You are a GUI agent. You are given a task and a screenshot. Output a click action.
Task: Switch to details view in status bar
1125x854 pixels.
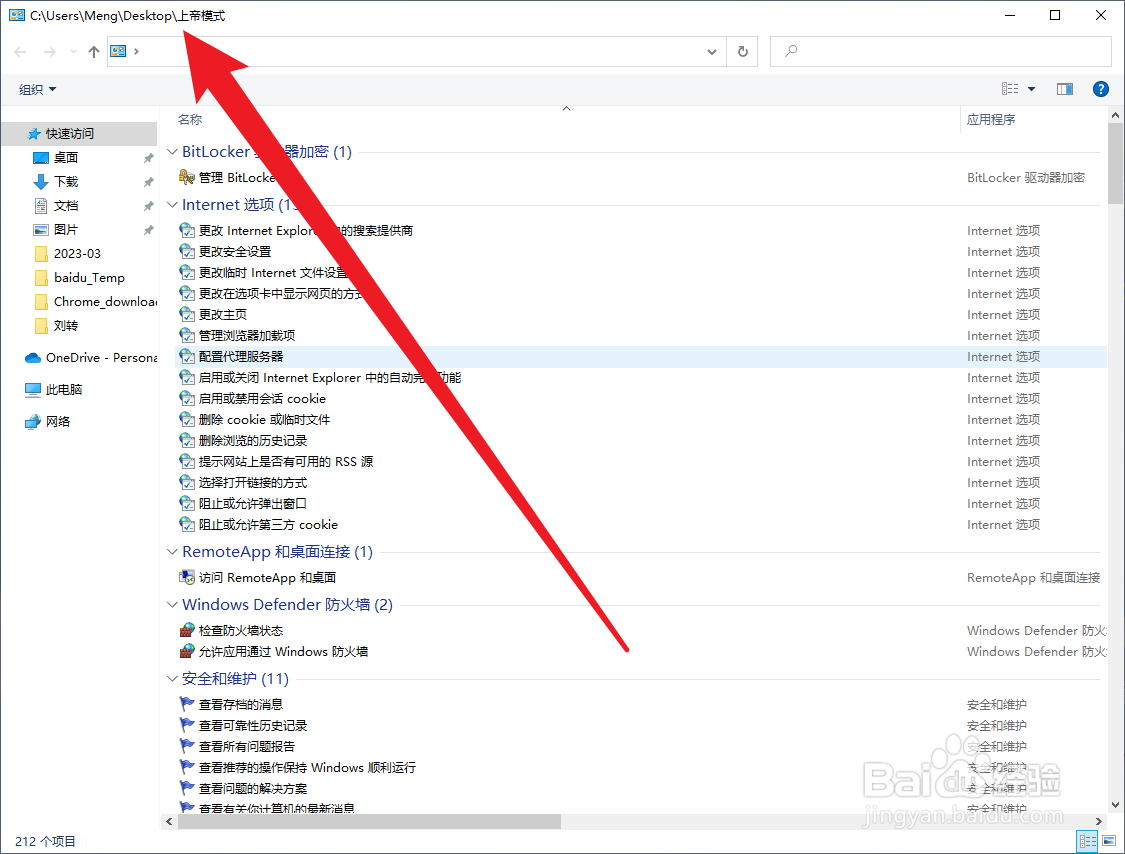1088,841
